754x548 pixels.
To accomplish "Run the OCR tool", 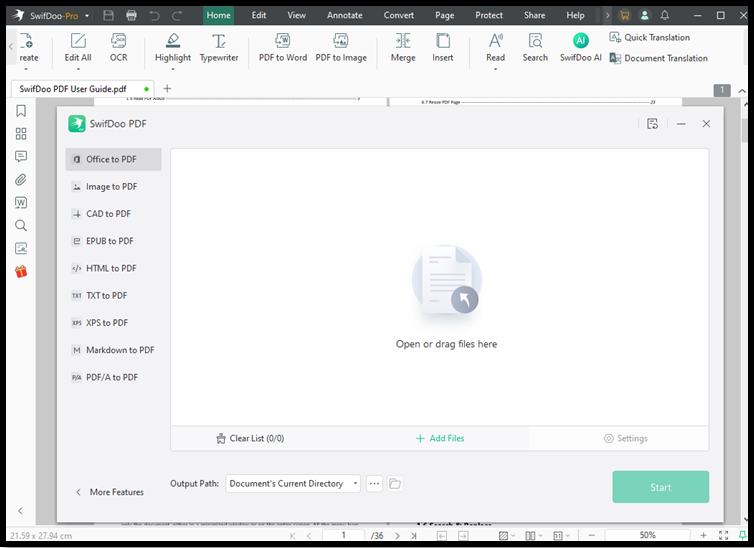I will pos(118,48).
